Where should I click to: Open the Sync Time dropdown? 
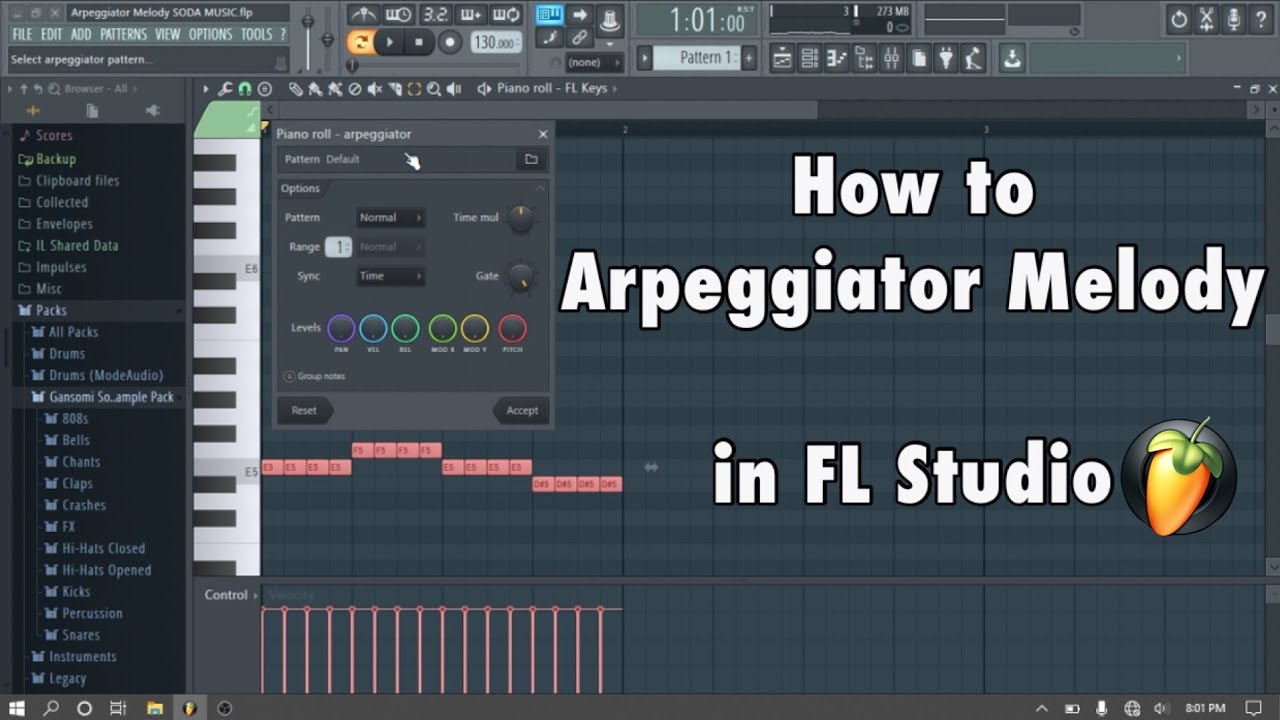[390, 276]
